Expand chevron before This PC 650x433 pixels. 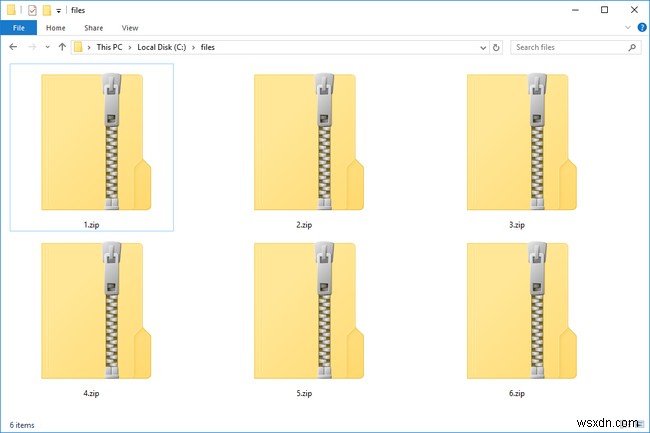(x=89, y=48)
